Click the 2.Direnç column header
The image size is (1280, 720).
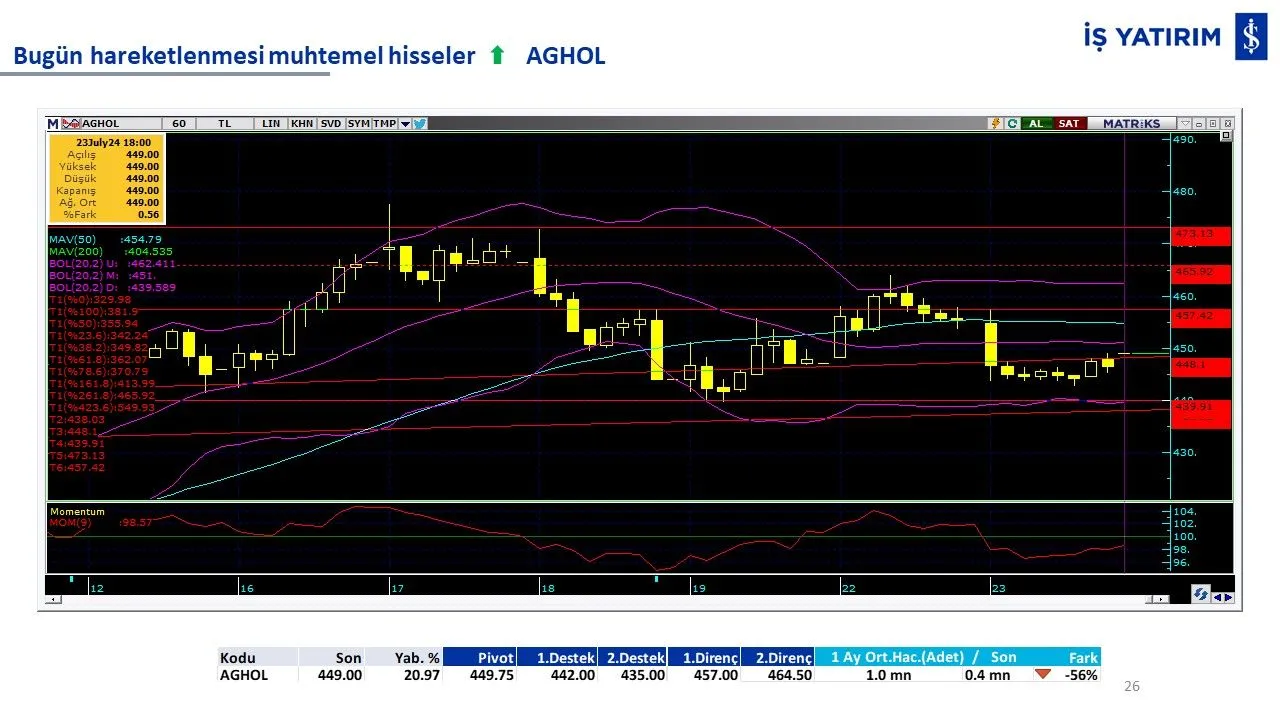pos(777,657)
